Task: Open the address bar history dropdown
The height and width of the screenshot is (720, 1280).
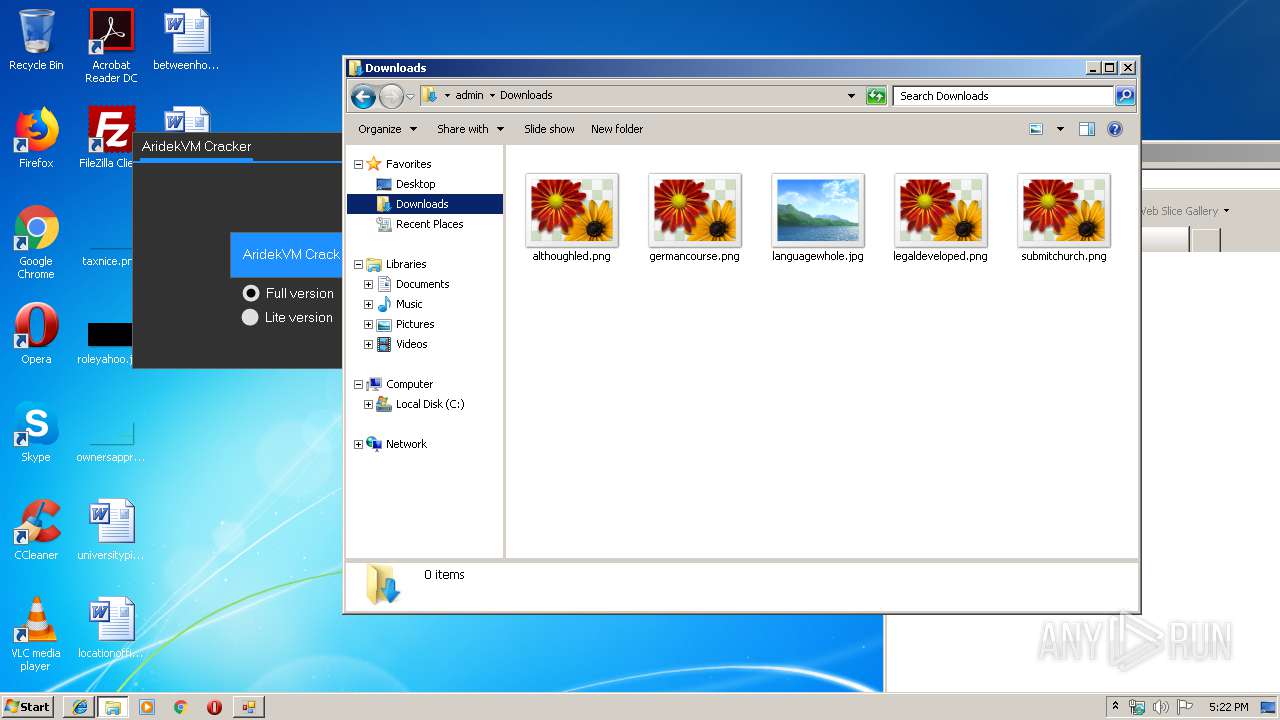Action: tap(851, 96)
